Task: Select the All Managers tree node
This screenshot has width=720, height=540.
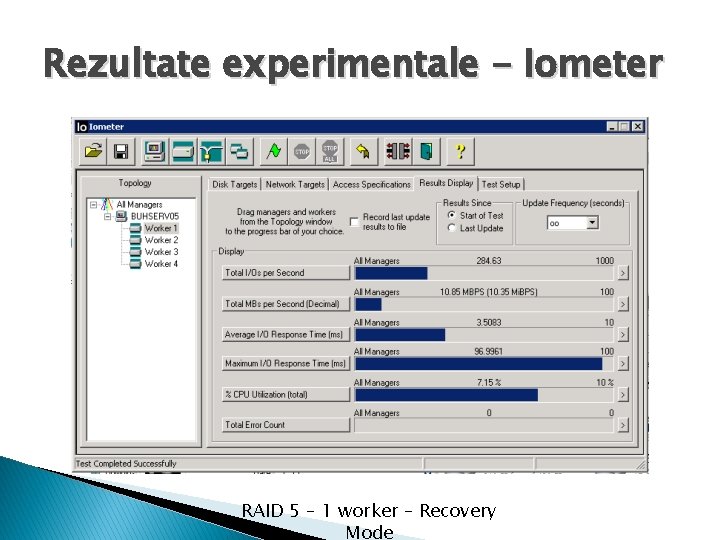Action: (x=139, y=204)
